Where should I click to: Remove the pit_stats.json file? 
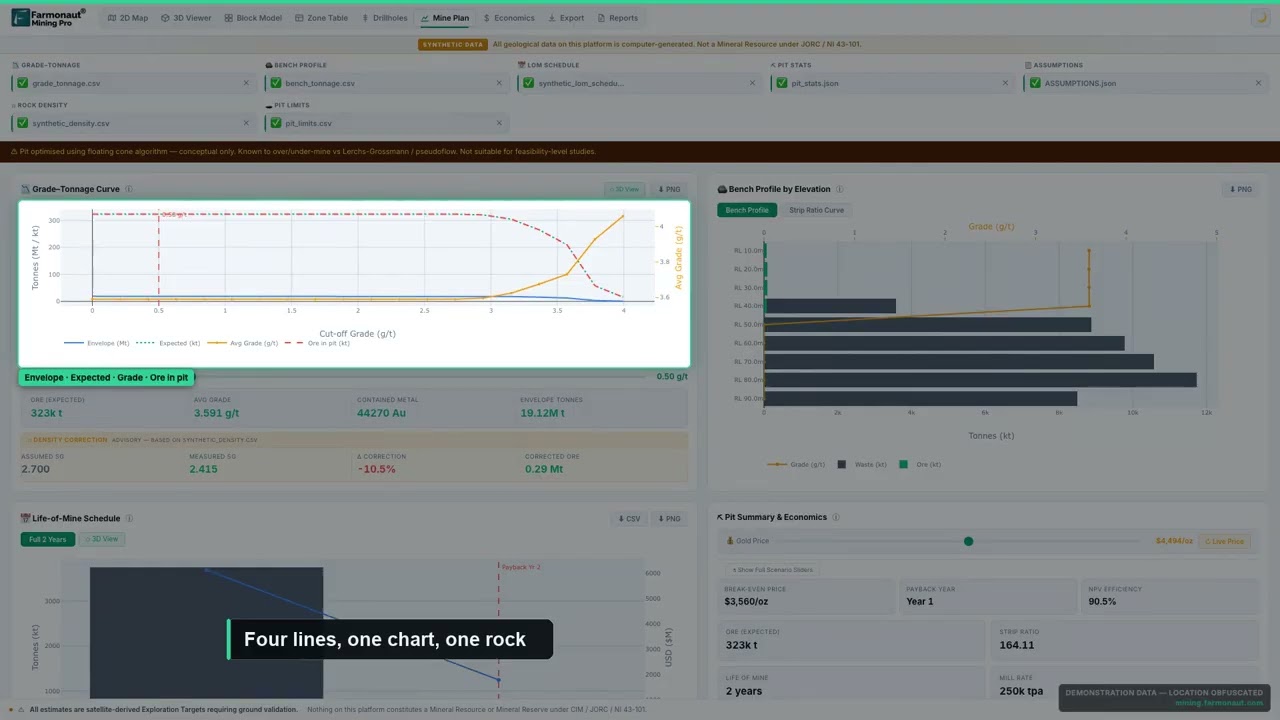coord(1005,83)
